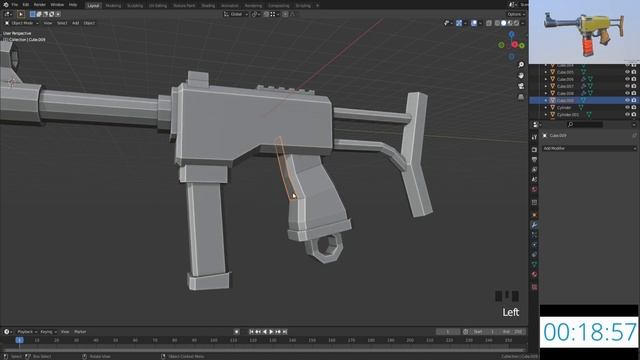Switch to the Modeling workspace tab
640x360 pixels.
[x=113, y=6]
